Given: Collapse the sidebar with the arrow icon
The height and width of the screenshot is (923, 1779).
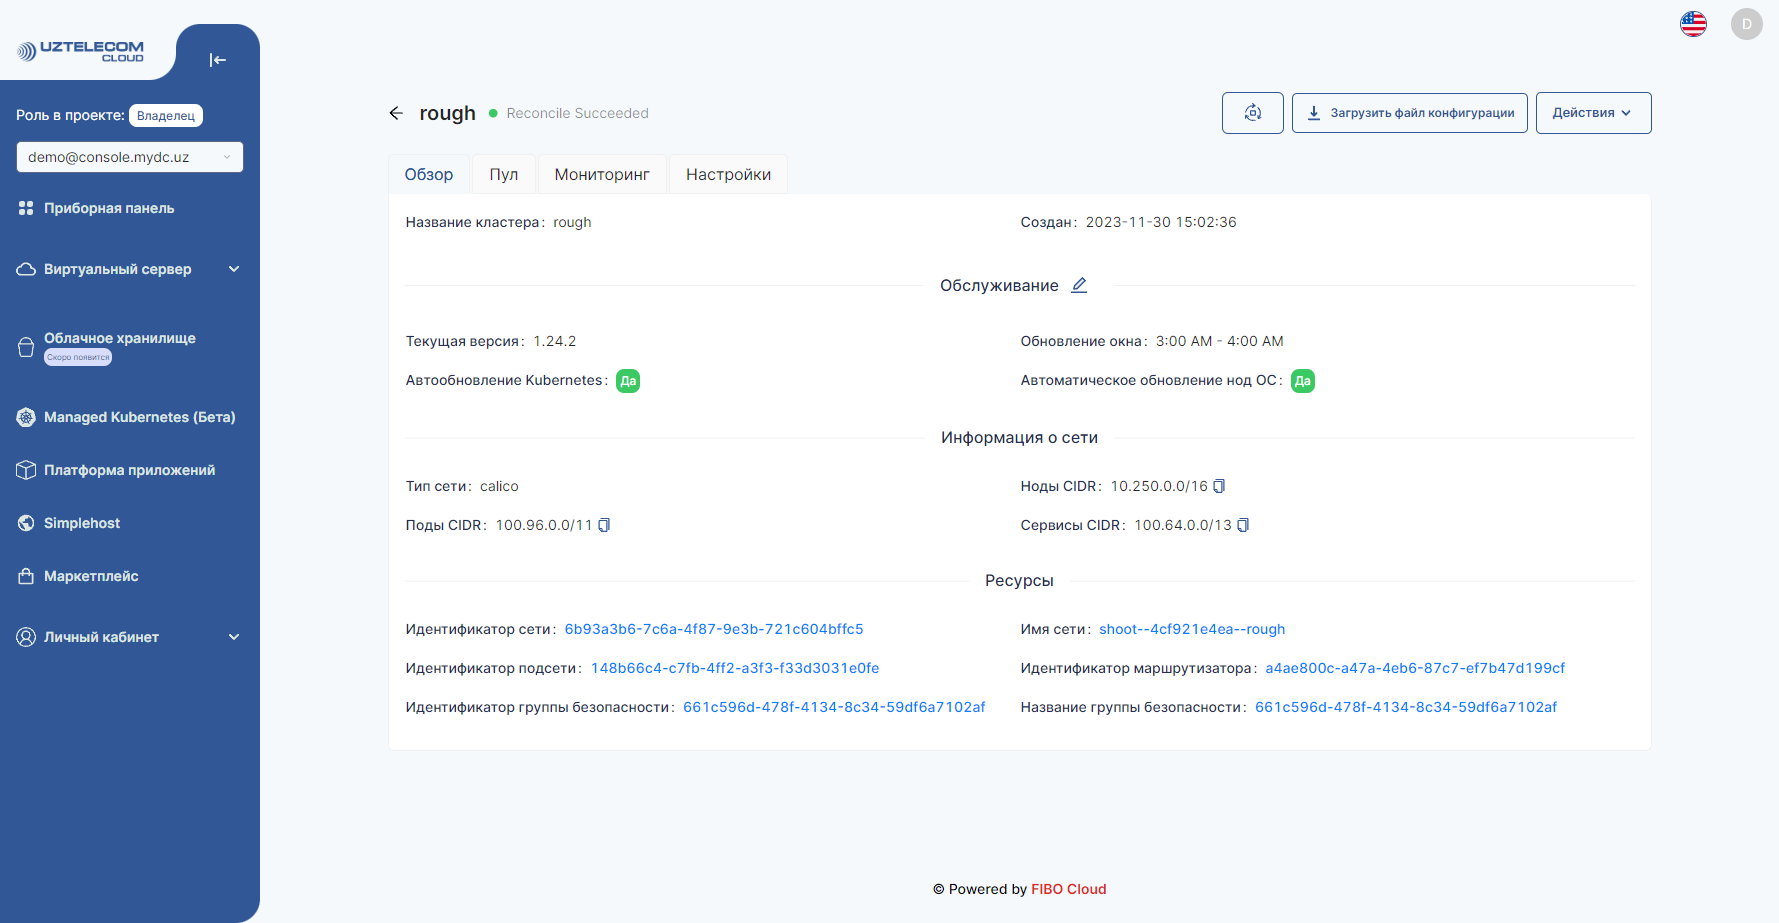Looking at the screenshot, I should click(x=217, y=60).
